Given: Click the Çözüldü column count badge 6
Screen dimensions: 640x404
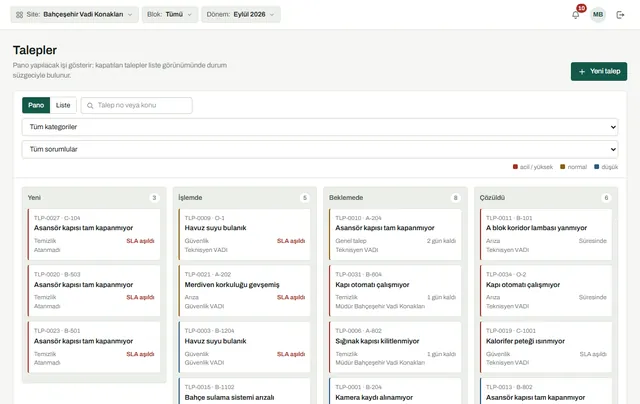Looking at the screenshot, I should coord(606,198).
